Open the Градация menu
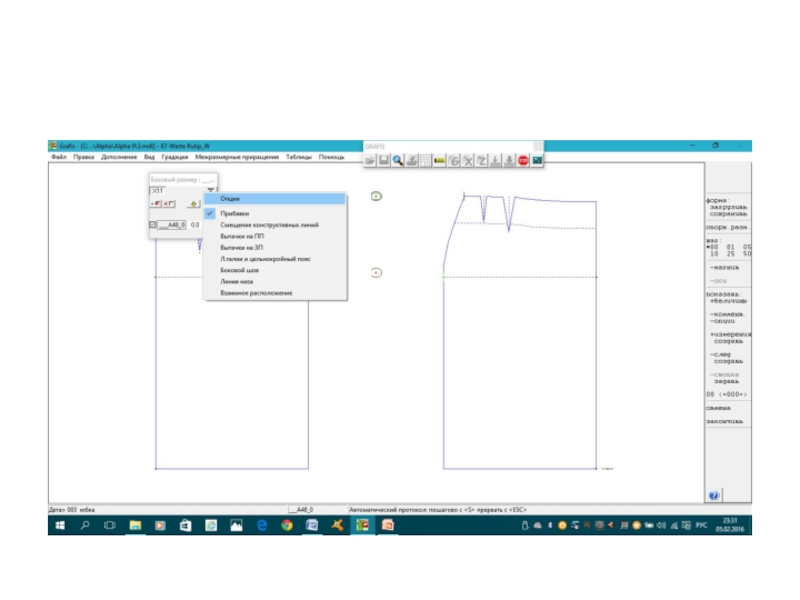The width and height of the screenshot is (800, 600). click(175, 157)
